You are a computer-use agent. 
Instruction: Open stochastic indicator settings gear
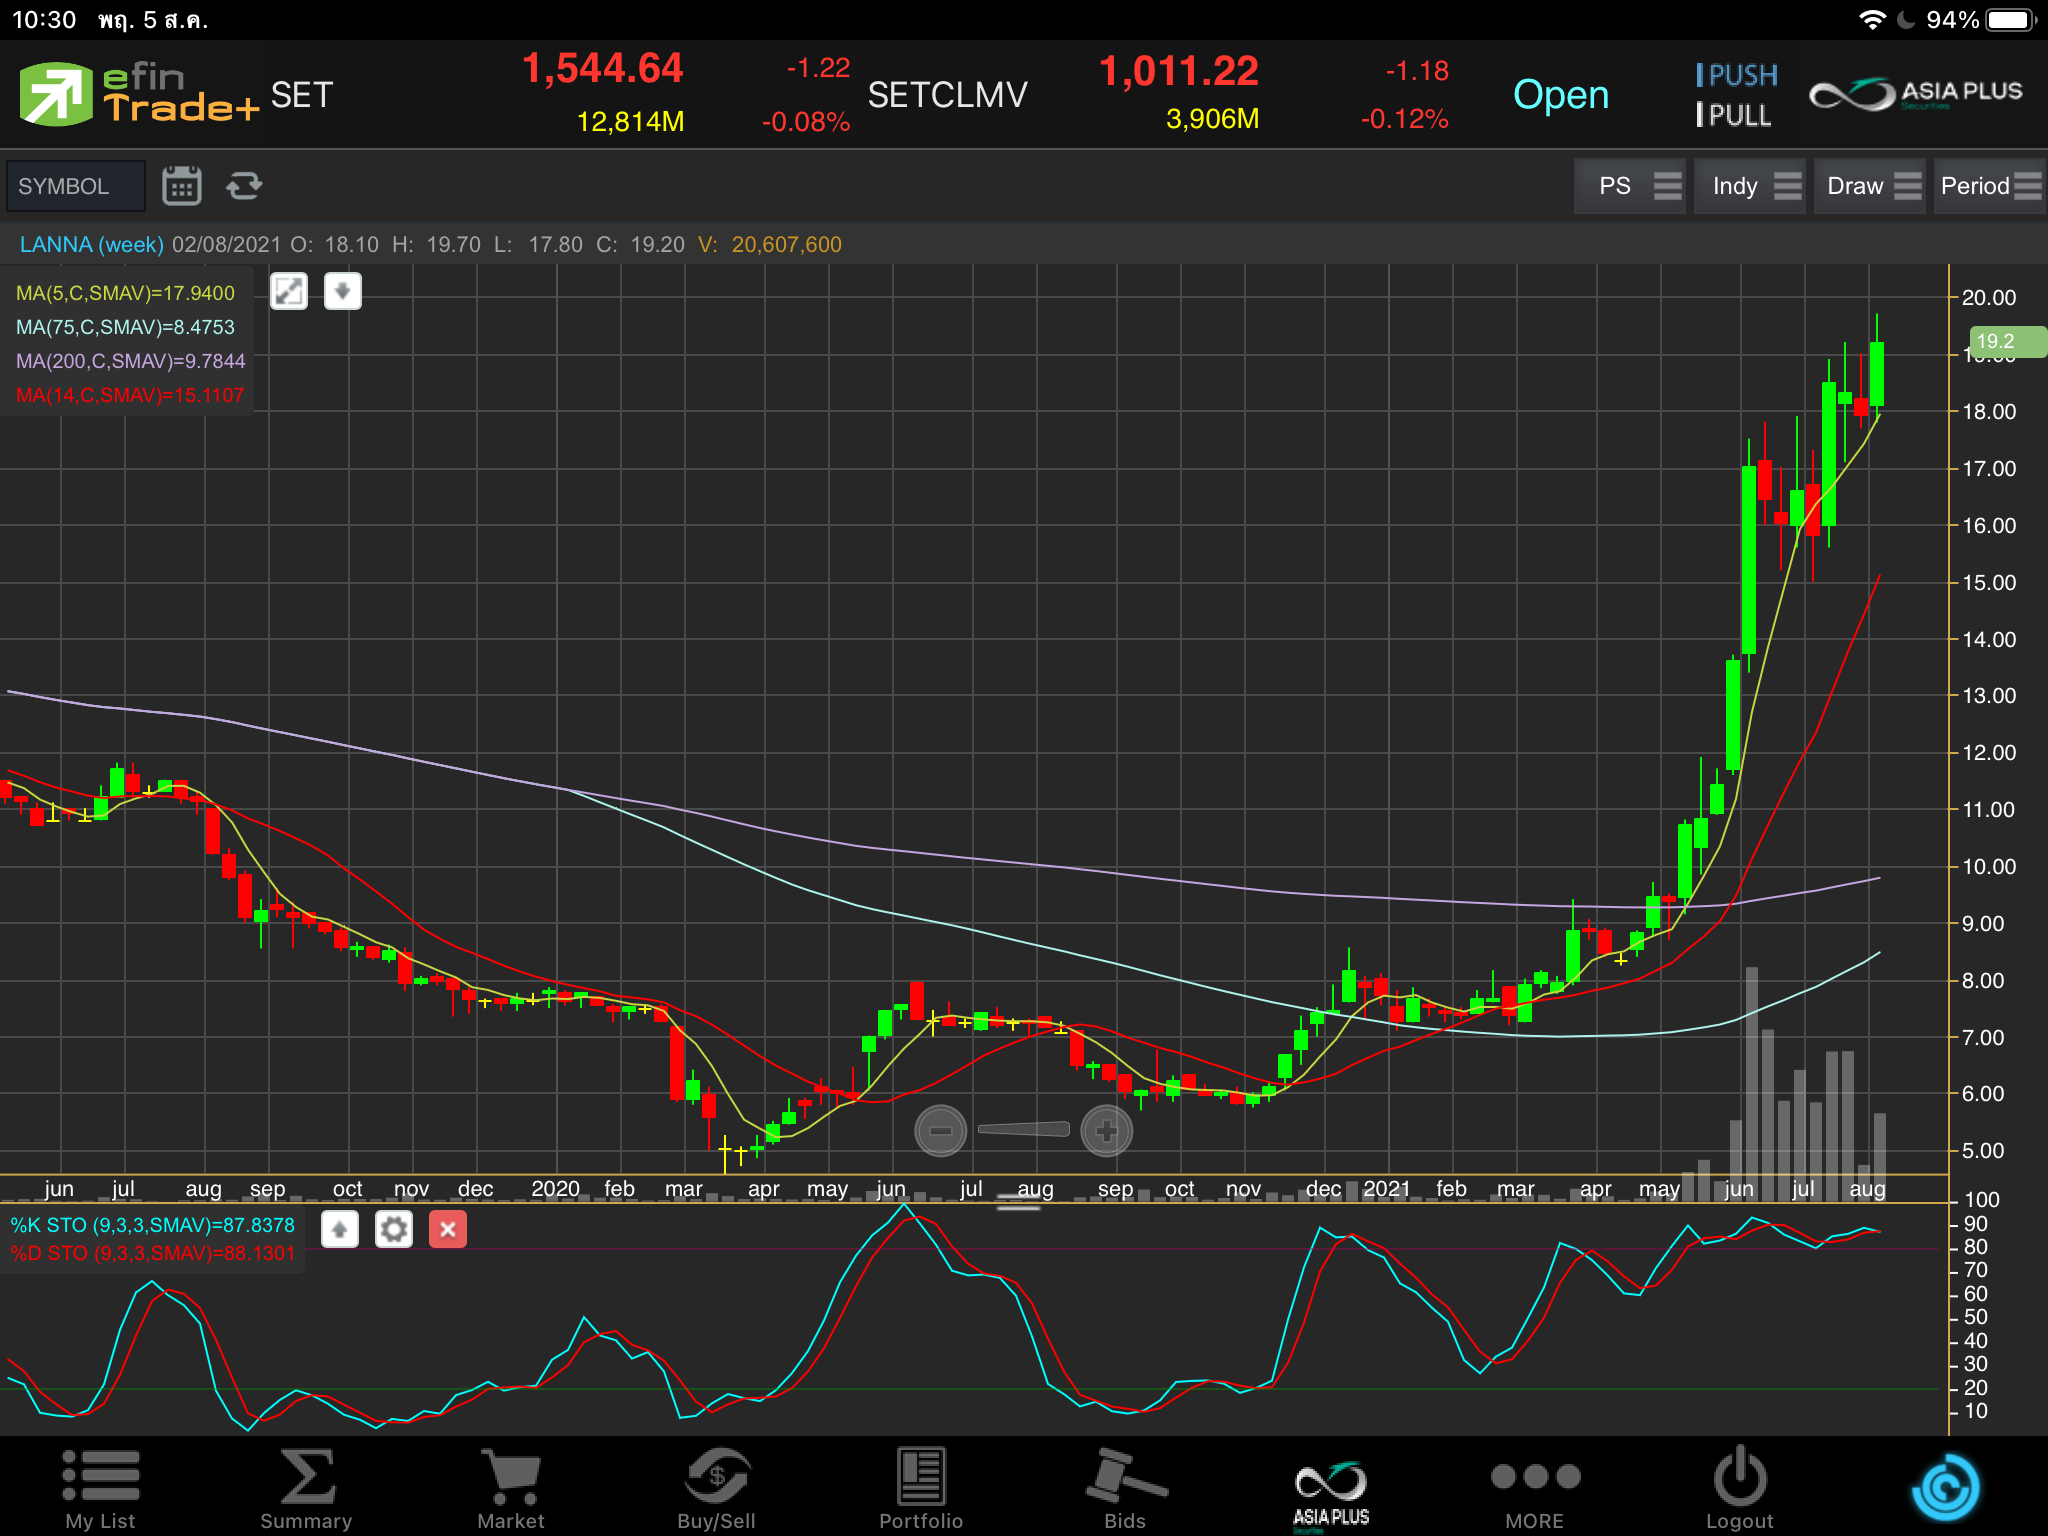(394, 1229)
